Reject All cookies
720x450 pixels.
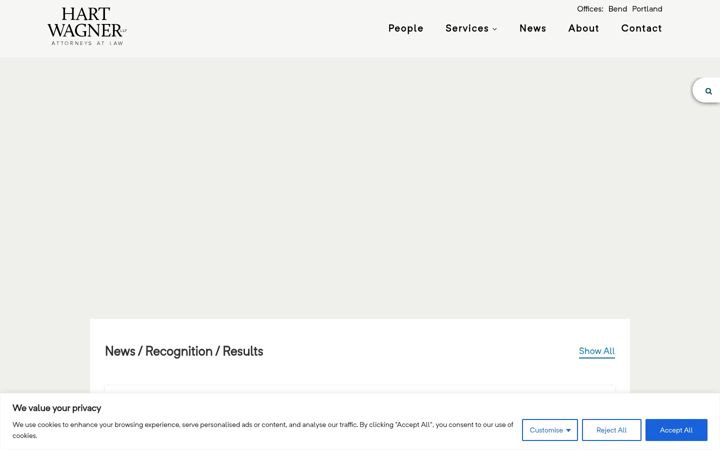pos(611,430)
